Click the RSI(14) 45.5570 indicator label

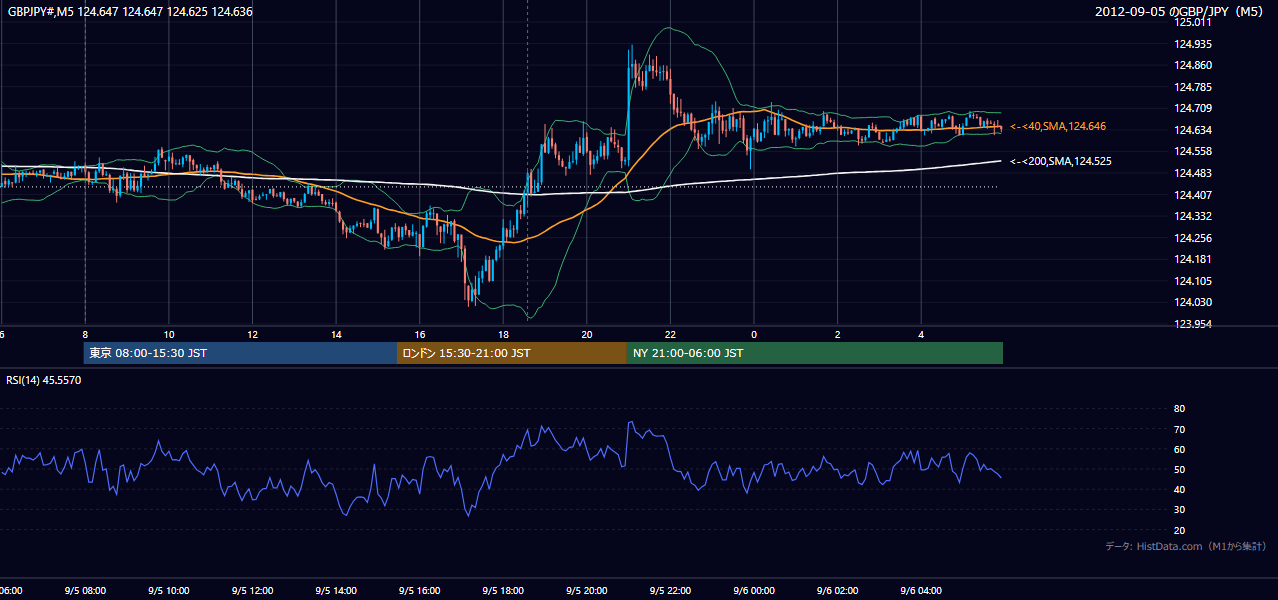point(44,380)
